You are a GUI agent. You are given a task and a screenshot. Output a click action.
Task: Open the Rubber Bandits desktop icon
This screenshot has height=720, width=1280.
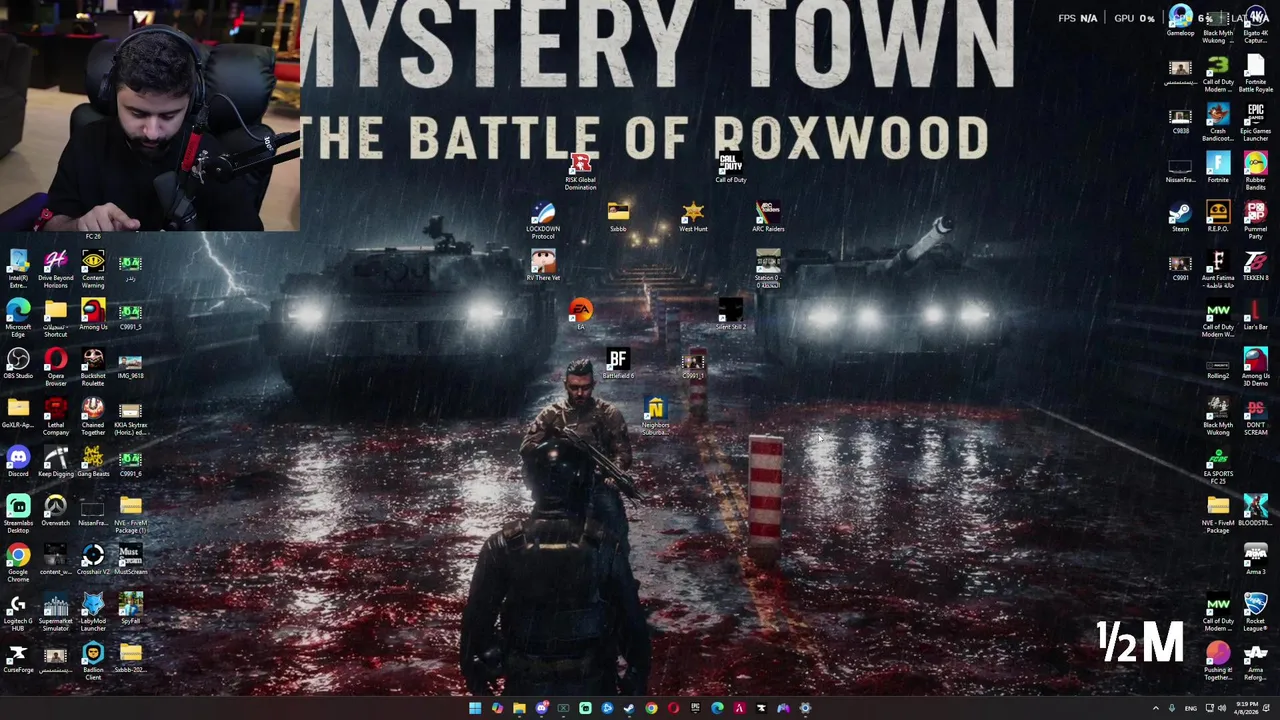tap(1255, 172)
